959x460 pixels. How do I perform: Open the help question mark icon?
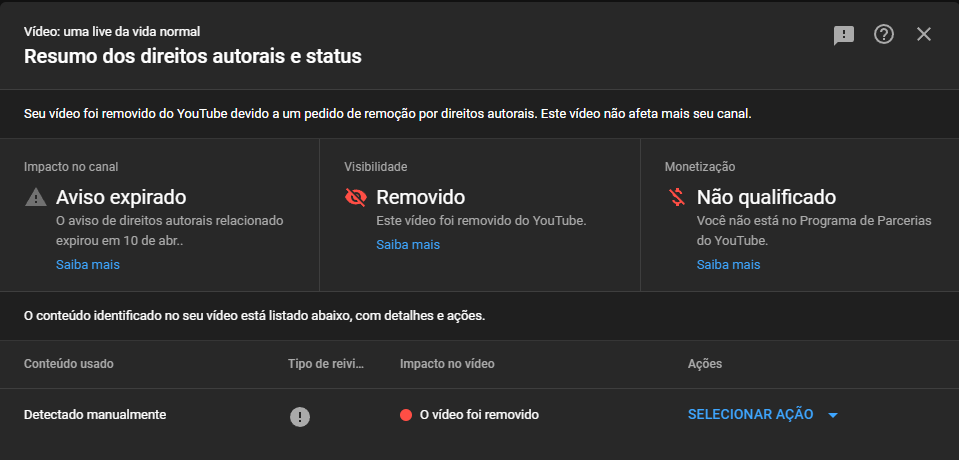coord(884,34)
